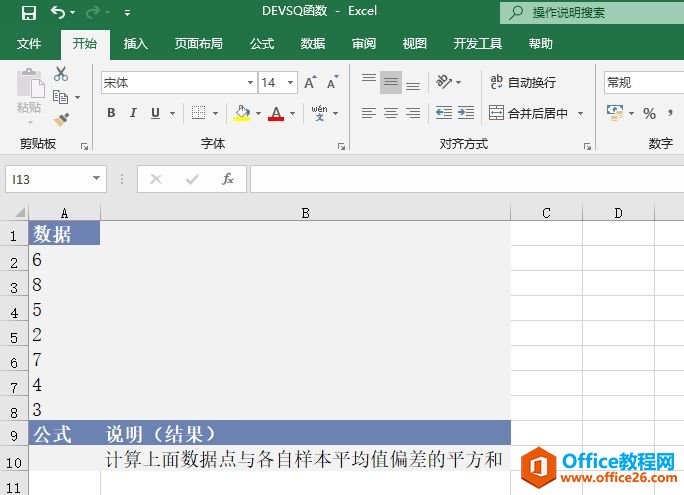The width and height of the screenshot is (684, 495).
Task: Apply cell borders icon
Action: (x=198, y=113)
